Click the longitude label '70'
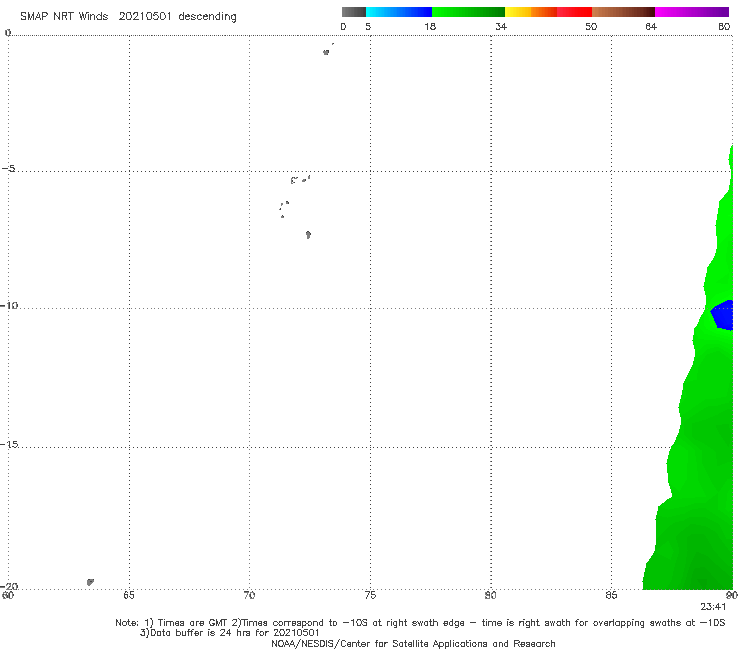 [x=249, y=595]
